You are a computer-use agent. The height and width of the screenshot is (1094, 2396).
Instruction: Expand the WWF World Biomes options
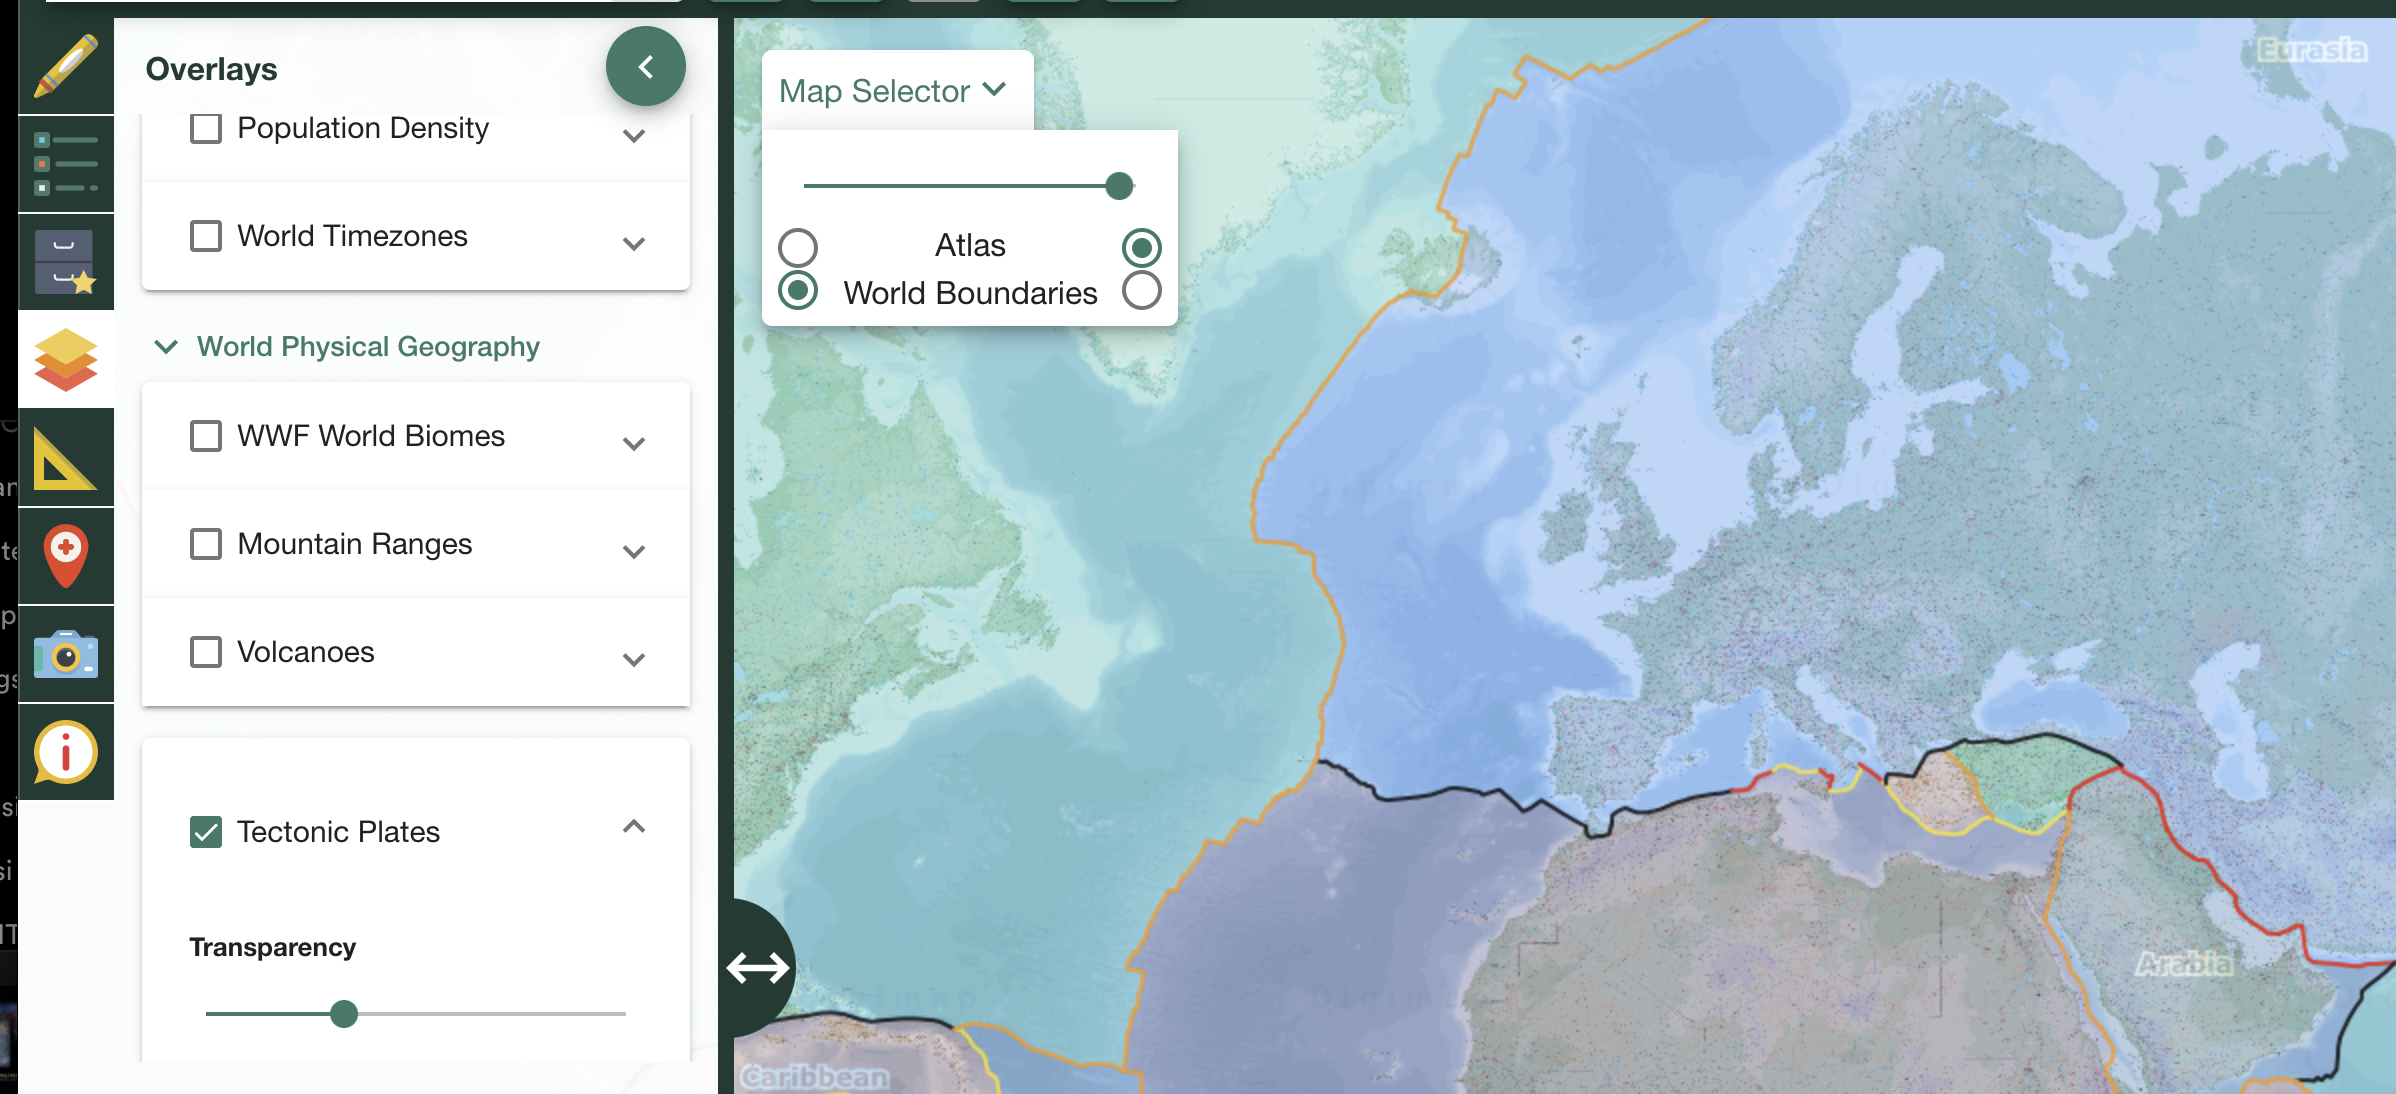click(x=633, y=443)
